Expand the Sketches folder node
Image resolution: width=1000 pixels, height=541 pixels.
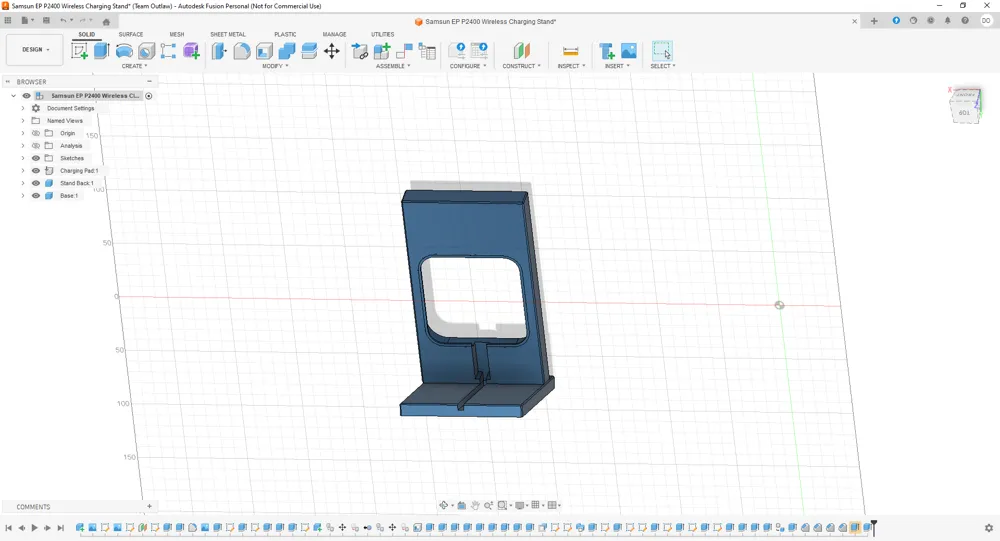[x=23, y=158]
